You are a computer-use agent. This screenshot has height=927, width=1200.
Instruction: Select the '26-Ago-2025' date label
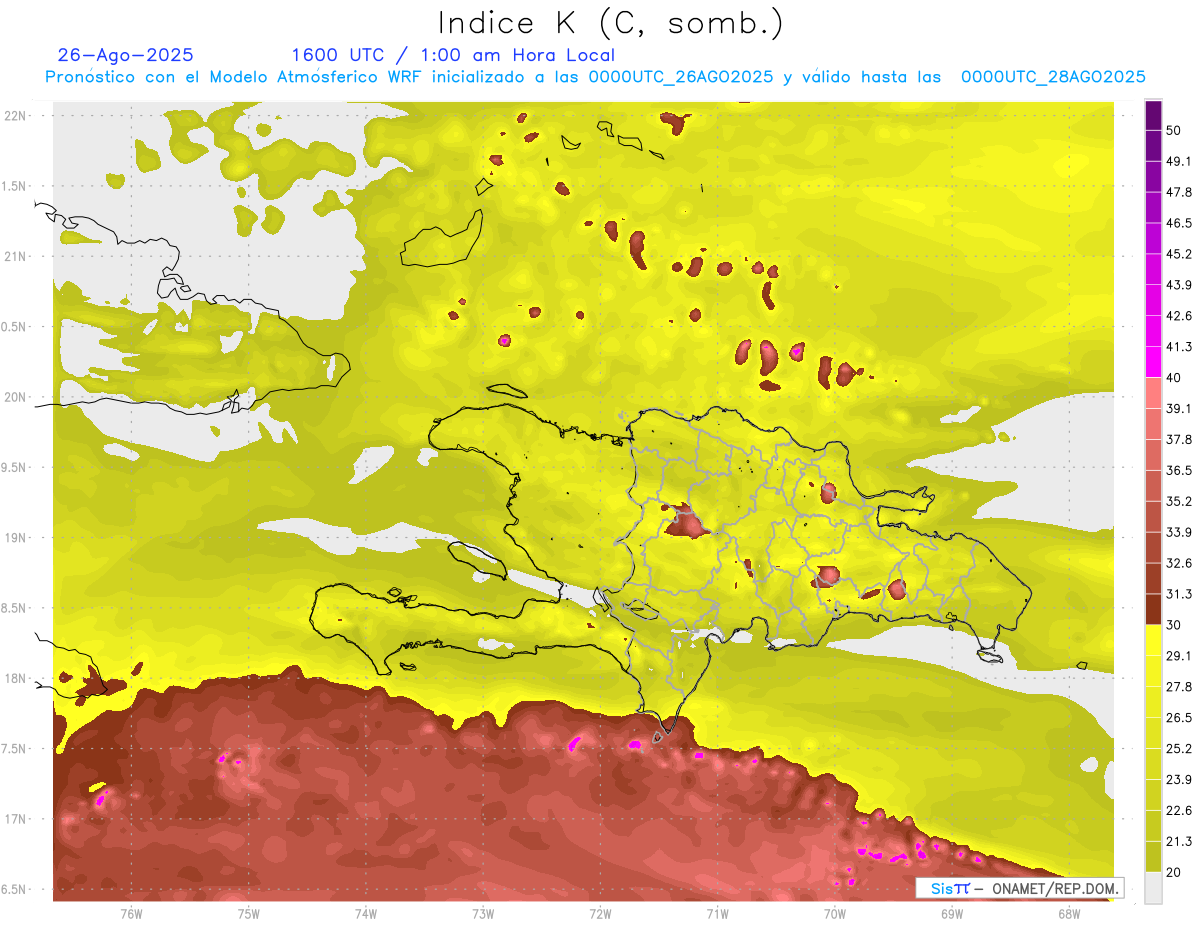tap(126, 55)
